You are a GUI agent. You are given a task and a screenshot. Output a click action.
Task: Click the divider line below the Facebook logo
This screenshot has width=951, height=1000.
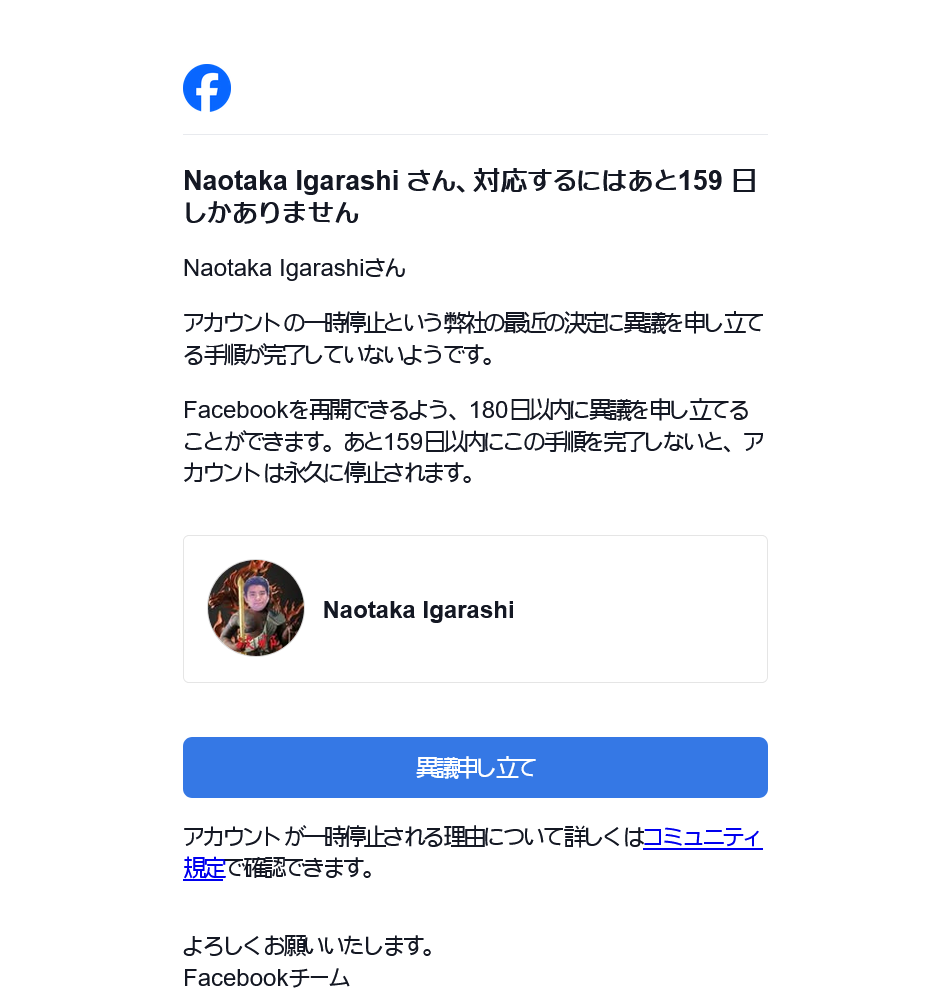click(475, 134)
